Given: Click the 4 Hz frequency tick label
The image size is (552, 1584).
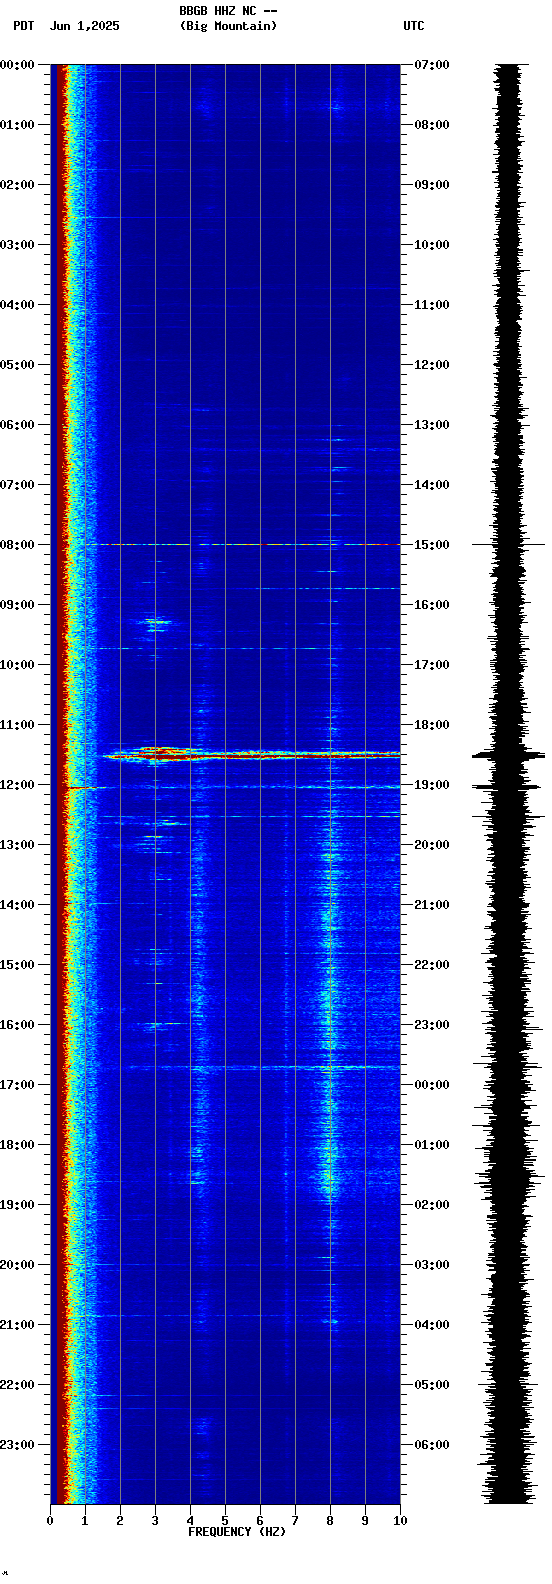Looking at the screenshot, I should [190, 1521].
